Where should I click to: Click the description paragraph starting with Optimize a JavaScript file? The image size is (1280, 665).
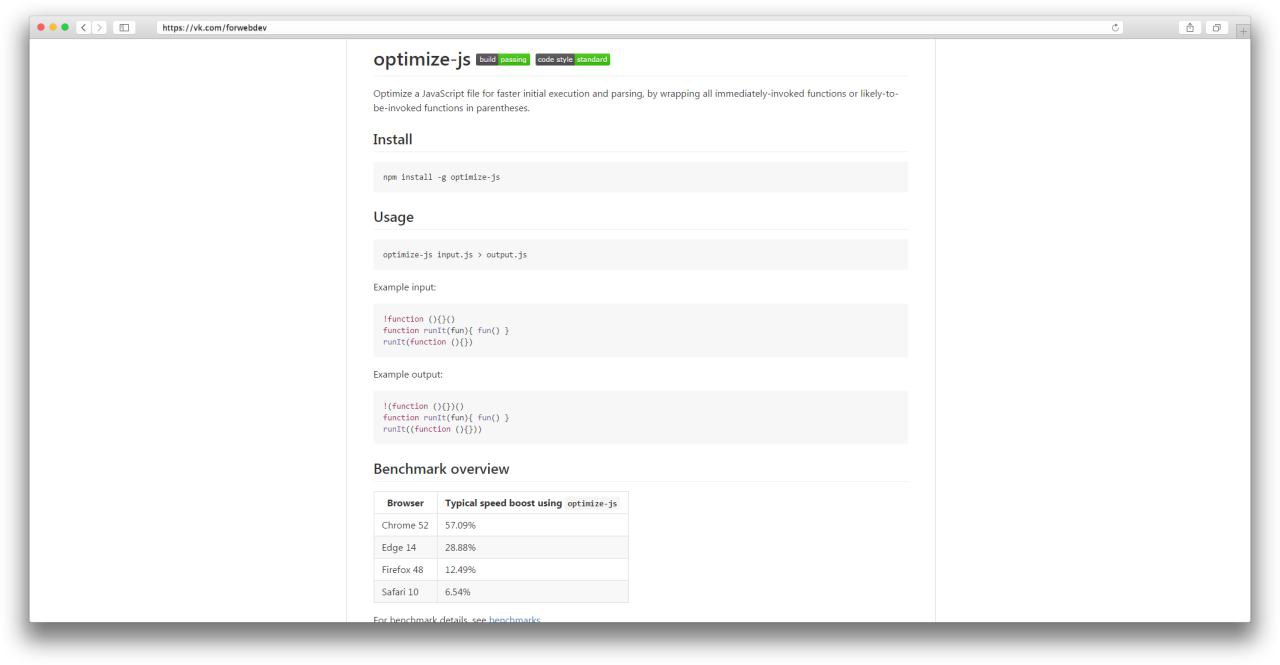636,100
